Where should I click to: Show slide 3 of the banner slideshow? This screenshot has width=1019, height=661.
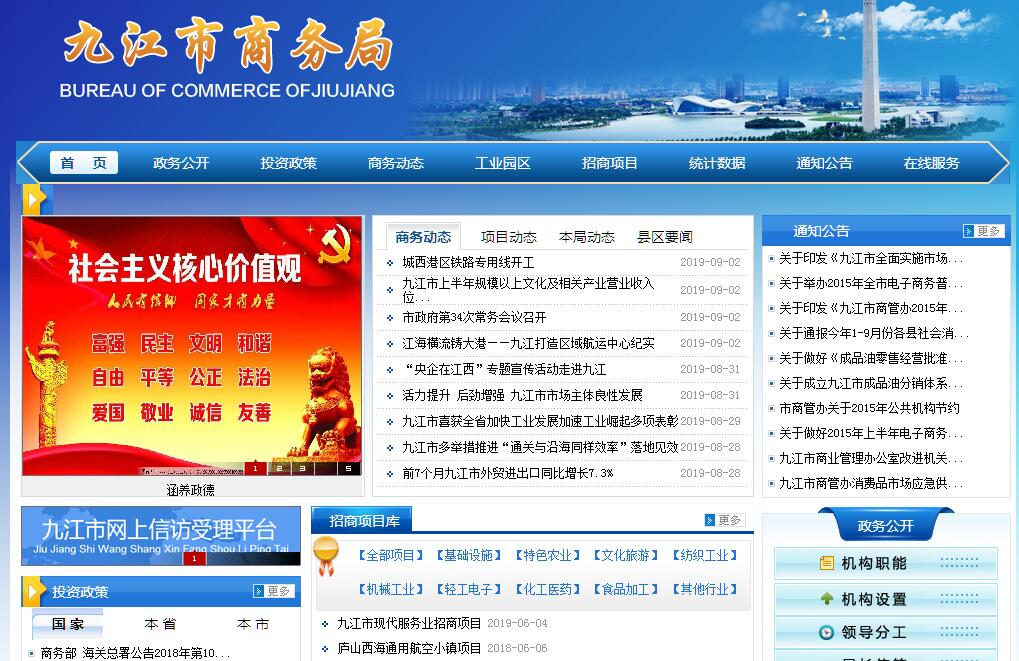[x=302, y=468]
